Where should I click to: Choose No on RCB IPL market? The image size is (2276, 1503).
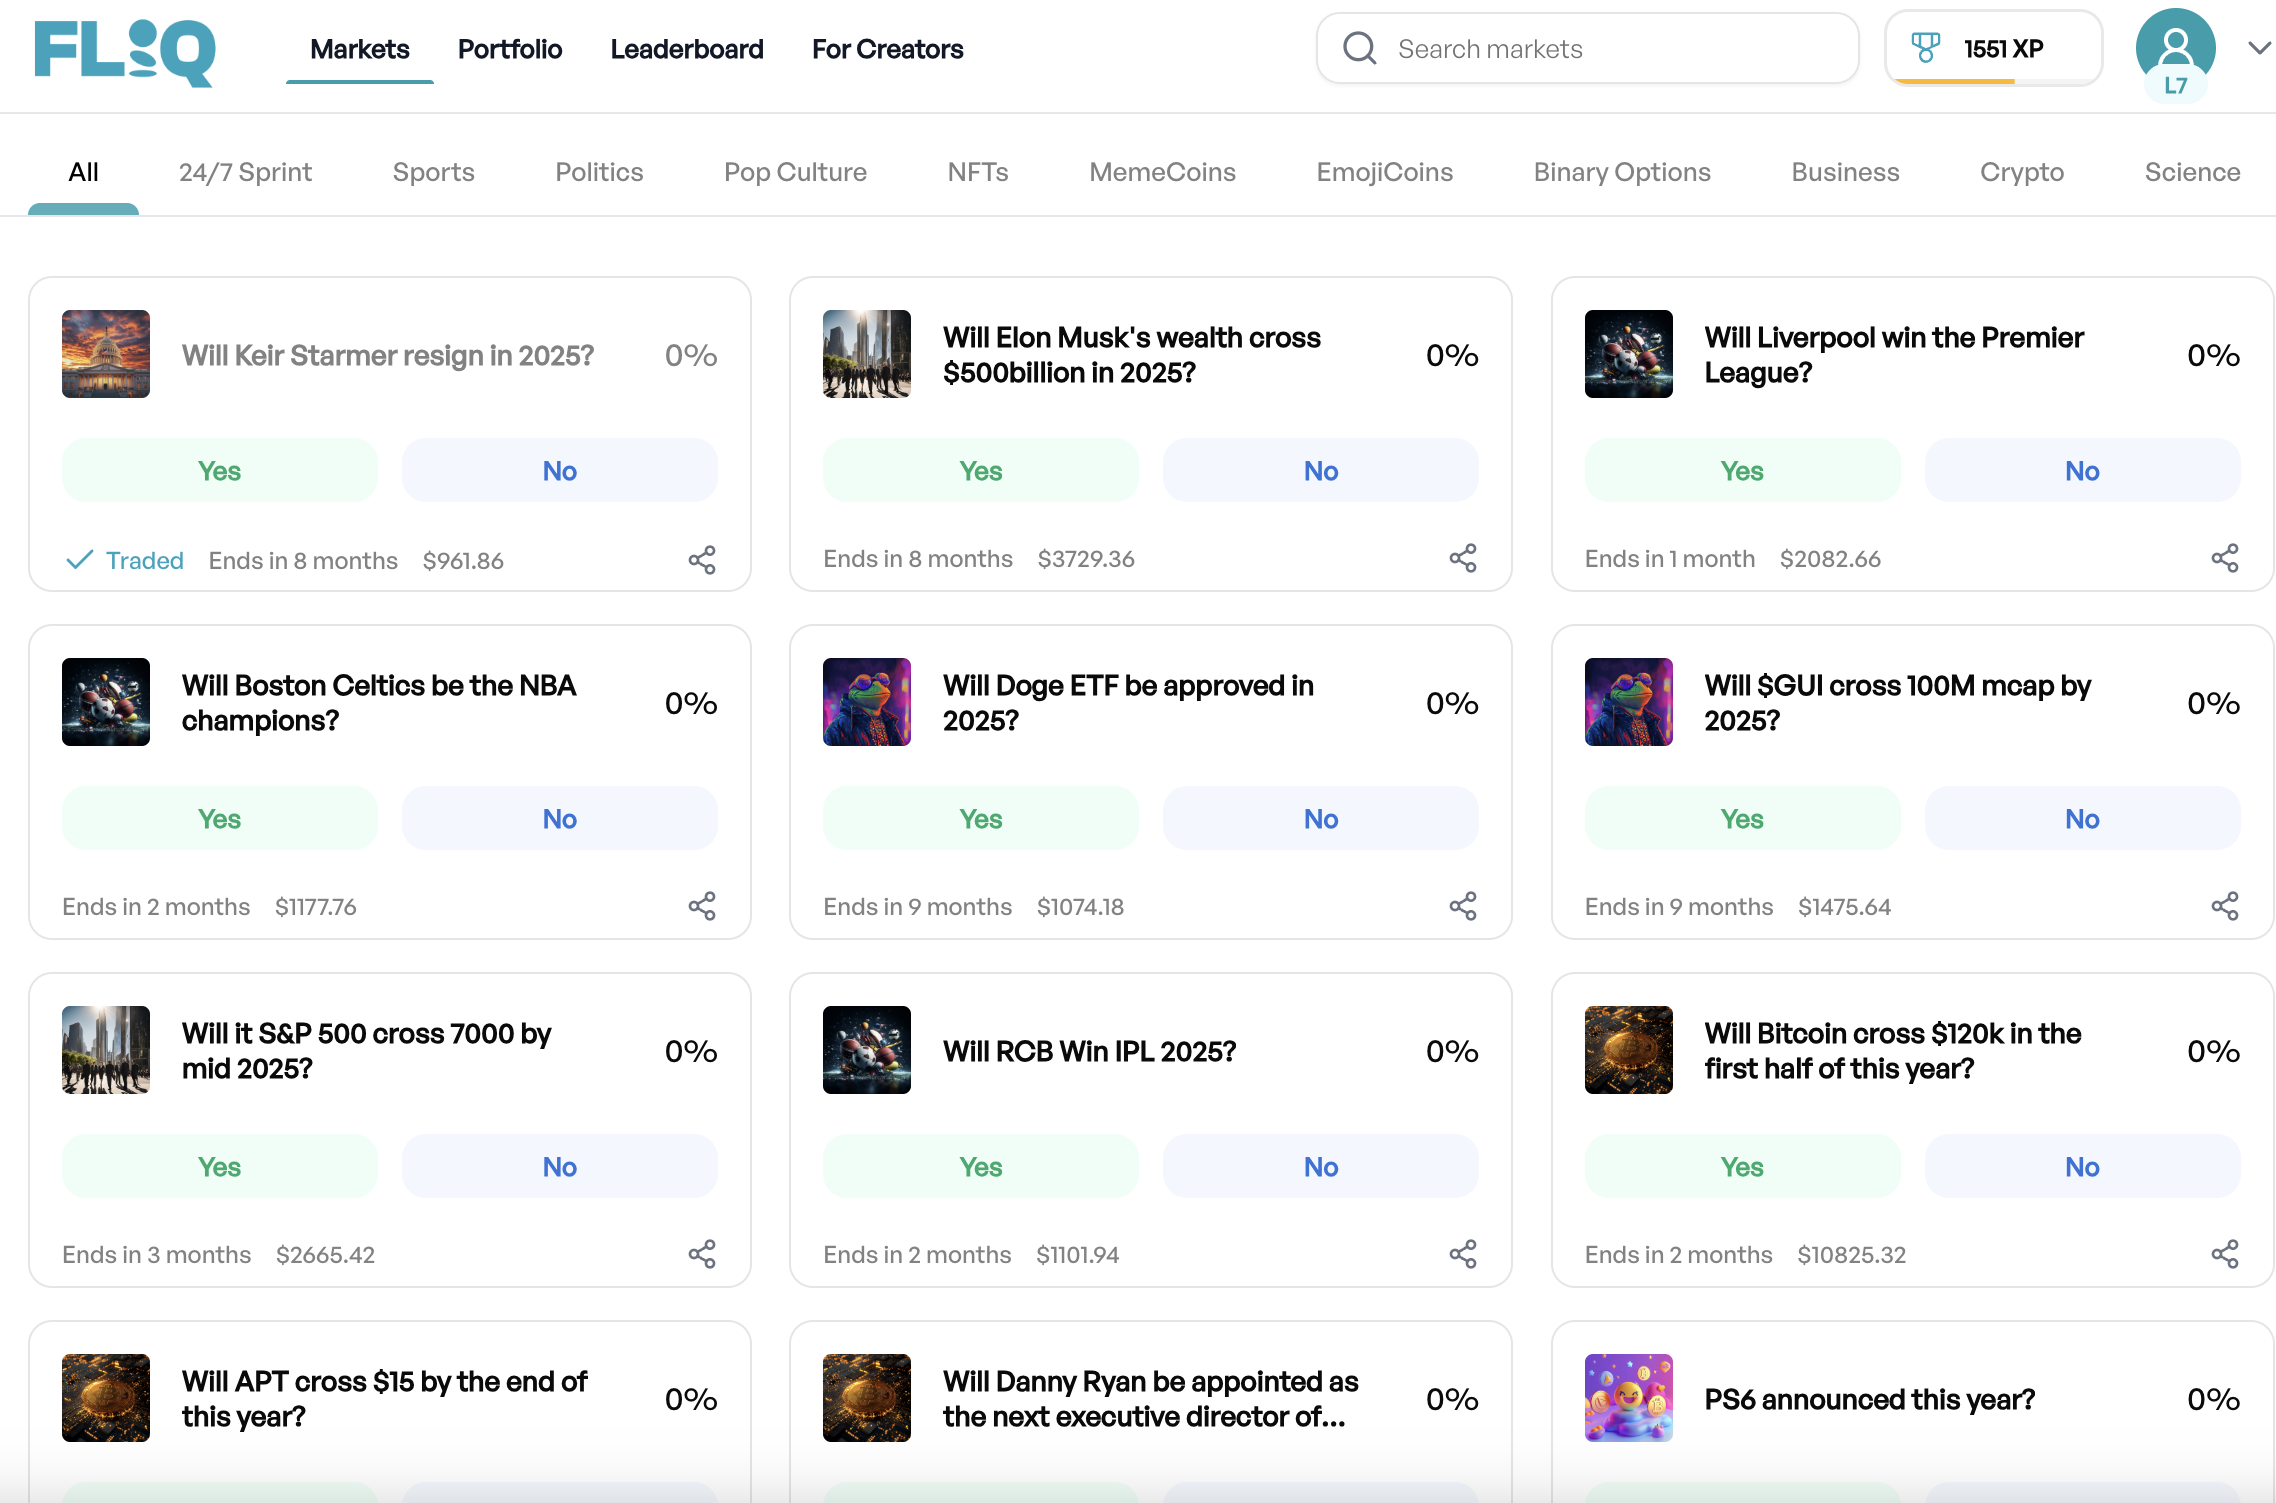[x=1320, y=1167]
